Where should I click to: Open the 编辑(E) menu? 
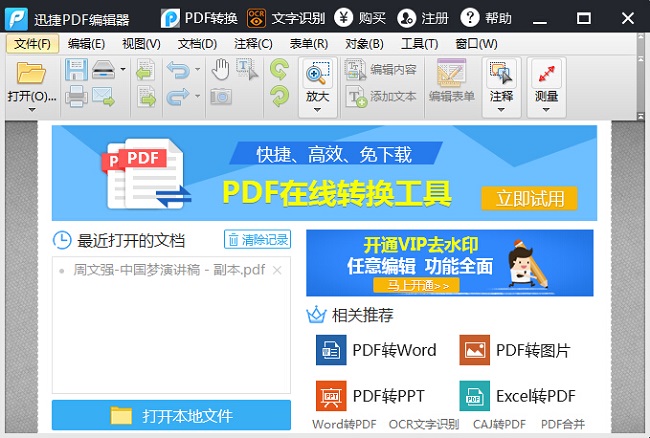coord(86,44)
